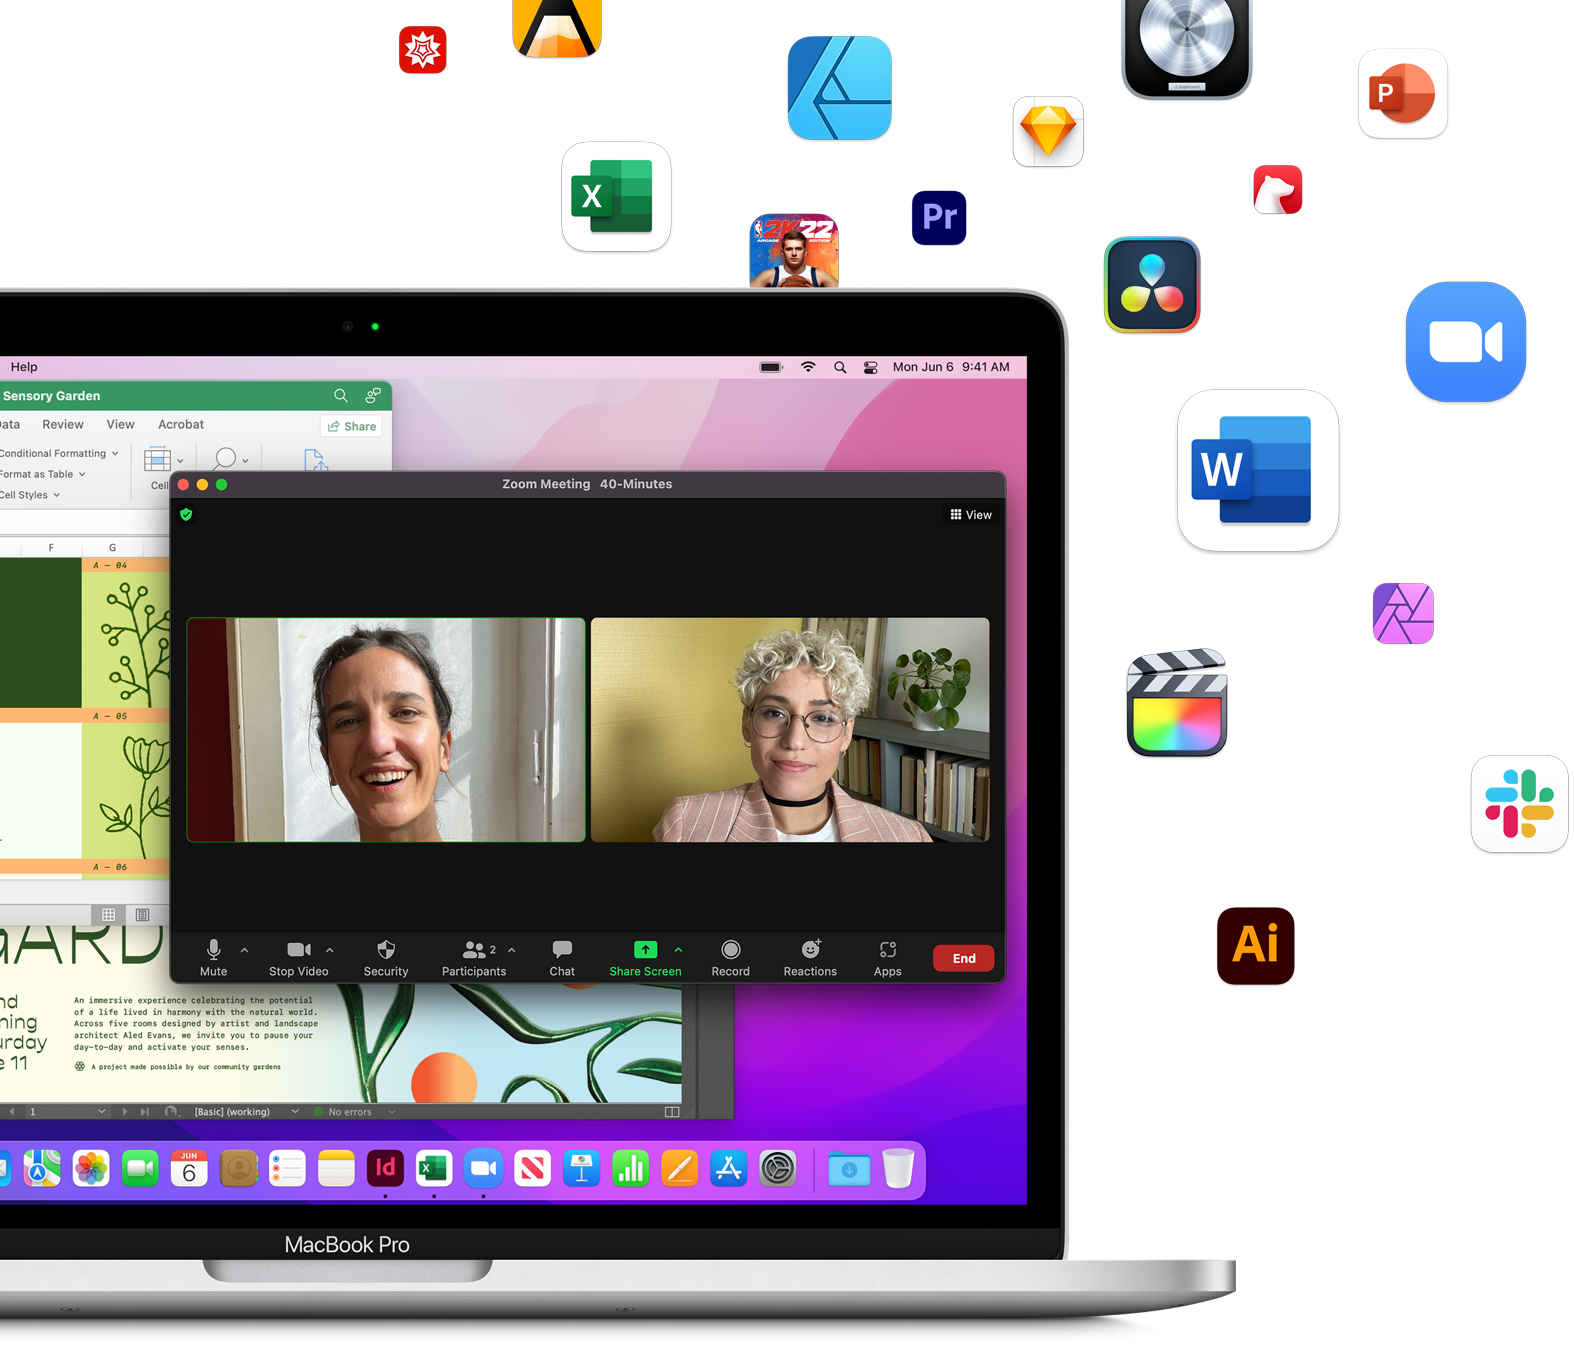
Task: Open the Trash in the Dock
Action: [898, 1168]
